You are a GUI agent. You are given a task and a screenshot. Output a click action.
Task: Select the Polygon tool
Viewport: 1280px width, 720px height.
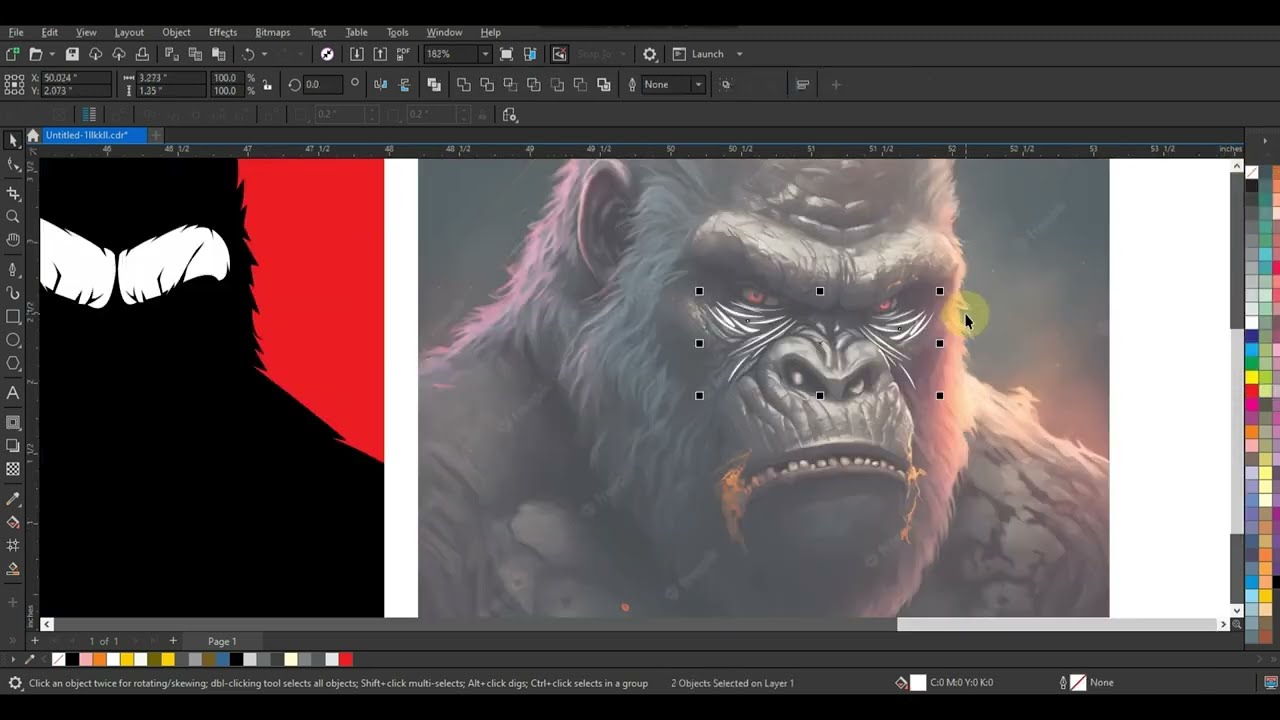pyautogui.click(x=13, y=365)
